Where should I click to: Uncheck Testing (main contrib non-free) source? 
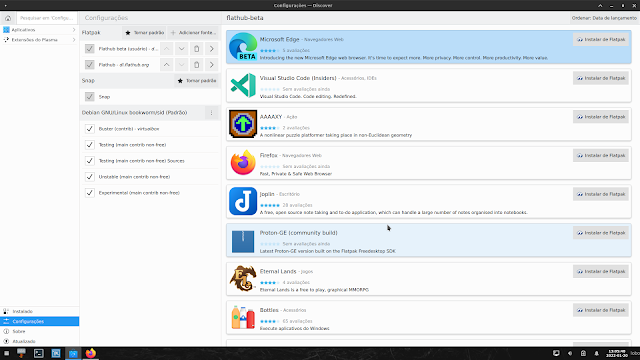tap(90, 145)
